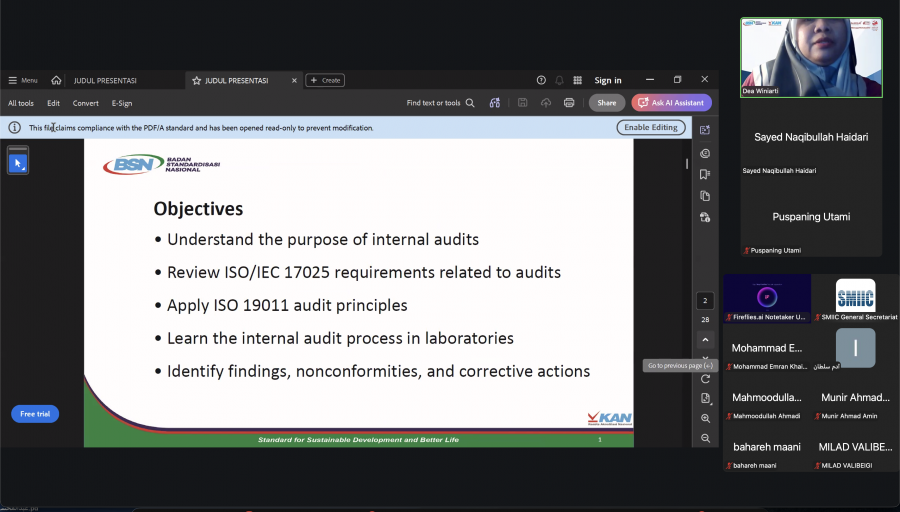Viewport: 900px width, 512px height.
Task: Open the bookmarks panel icon
Action: (x=705, y=174)
